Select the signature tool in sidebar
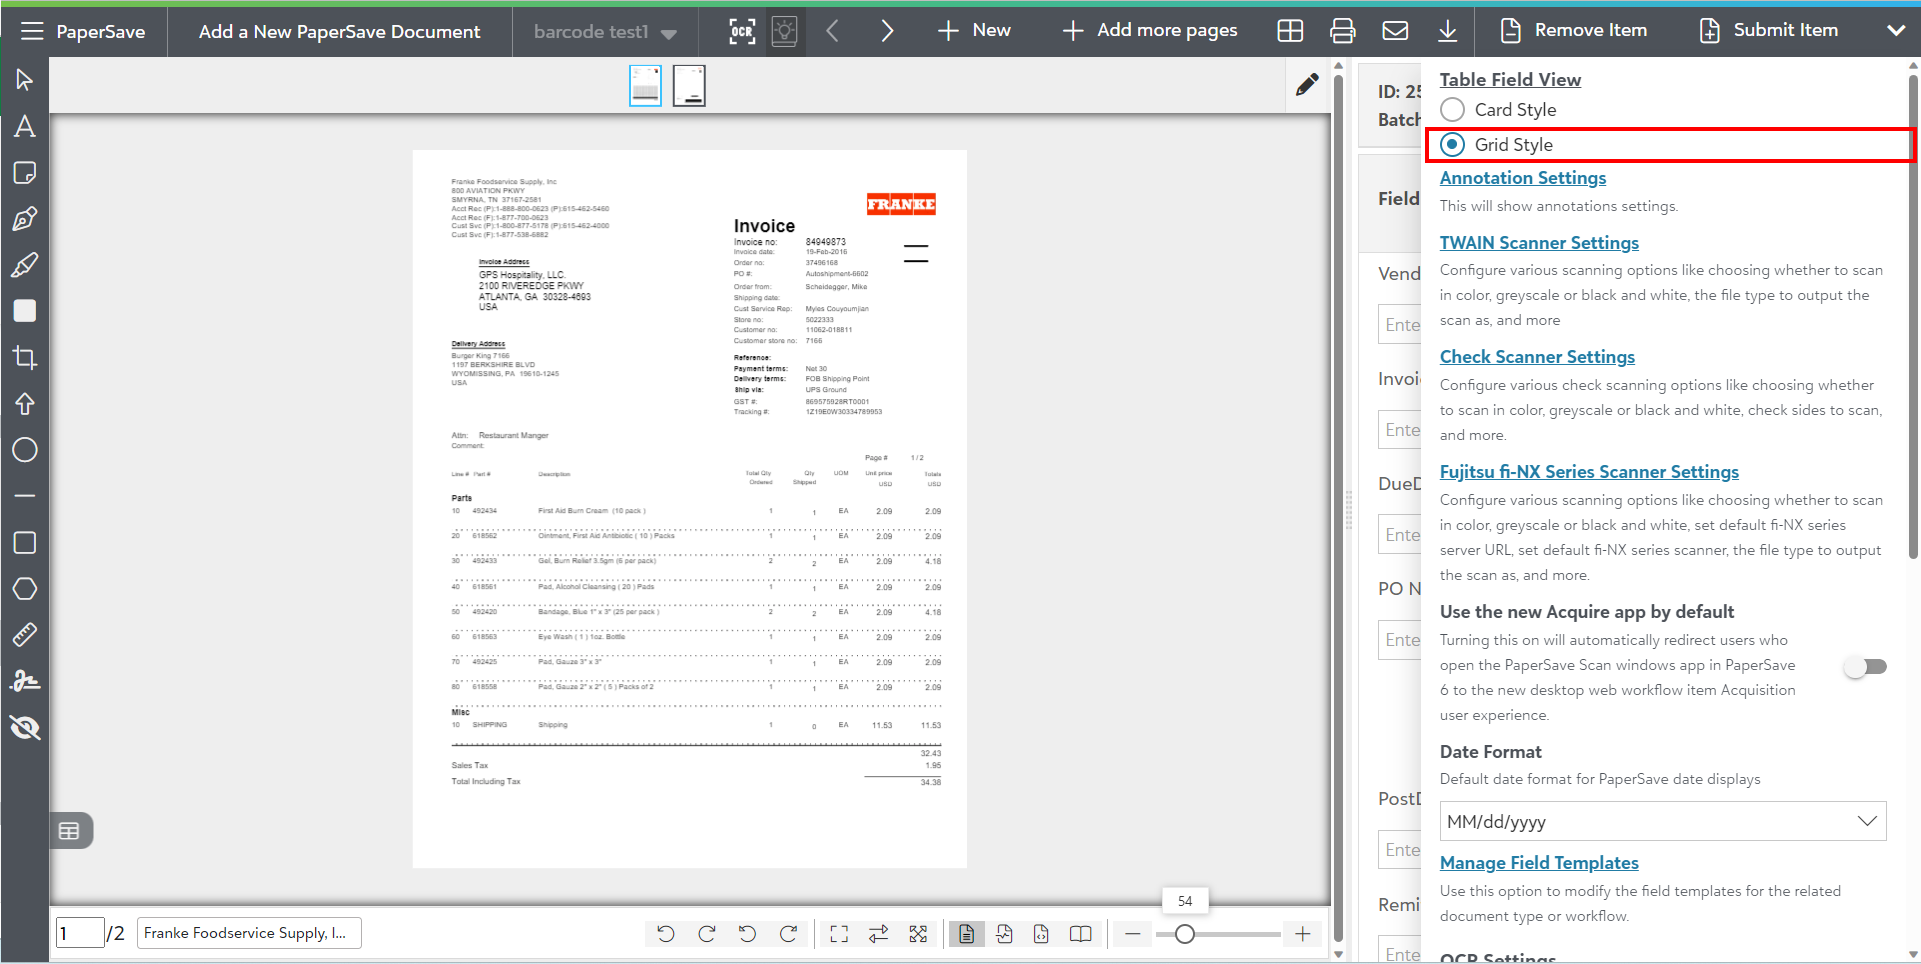Image resolution: width=1921 pixels, height=964 pixels. (25, 681)
